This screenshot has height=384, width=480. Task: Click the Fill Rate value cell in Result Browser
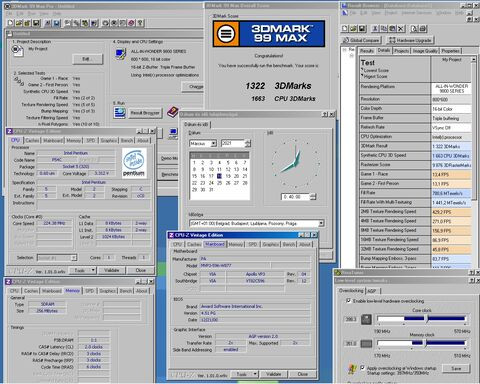451,193
